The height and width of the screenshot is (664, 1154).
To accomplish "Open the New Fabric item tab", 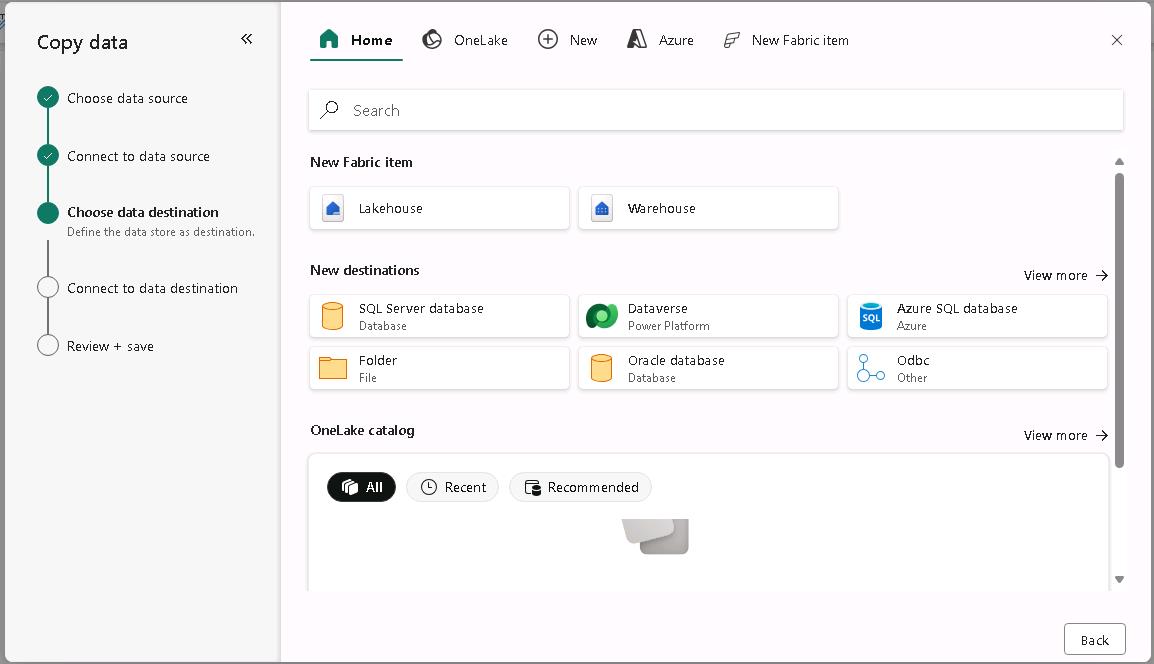I will (786, 40).
